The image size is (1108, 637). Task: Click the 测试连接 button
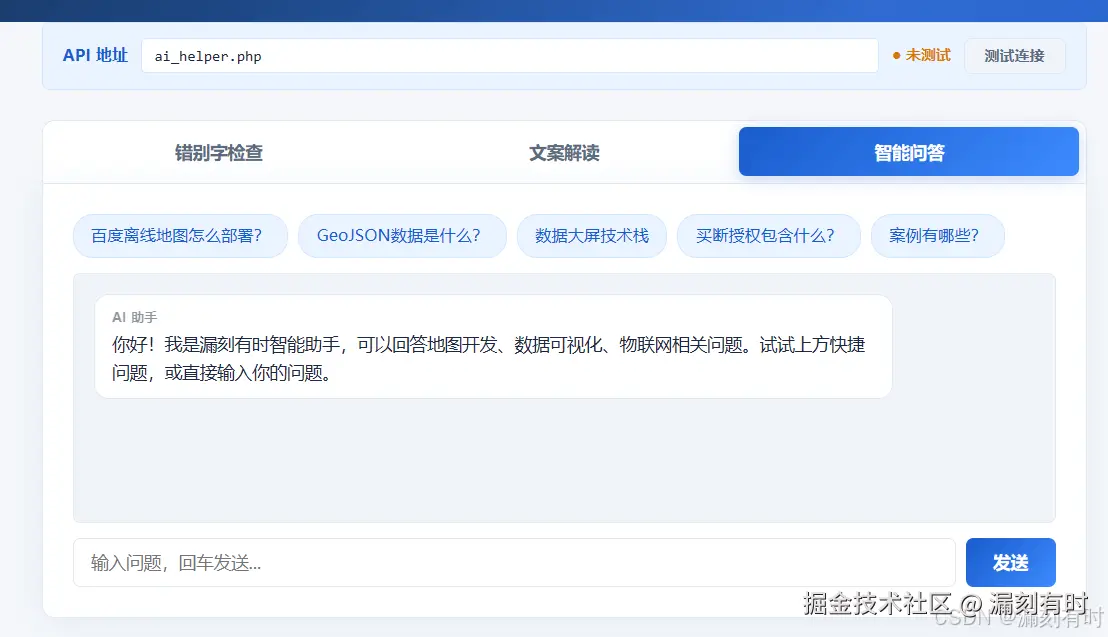tap(1014, 56)
